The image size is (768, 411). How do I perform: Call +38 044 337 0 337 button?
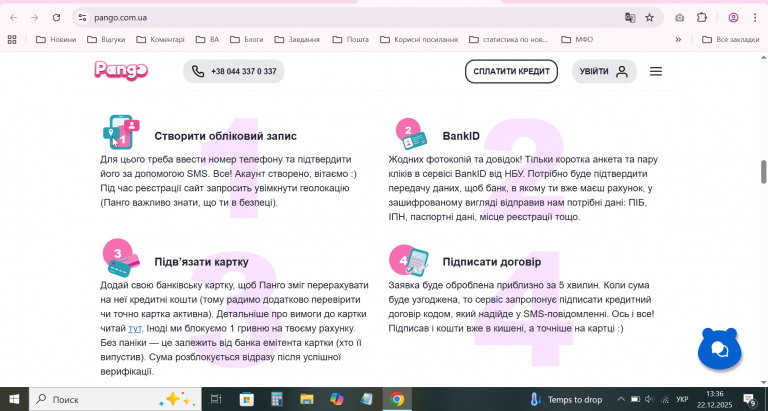pyautogui.click(x=234, y=72)
